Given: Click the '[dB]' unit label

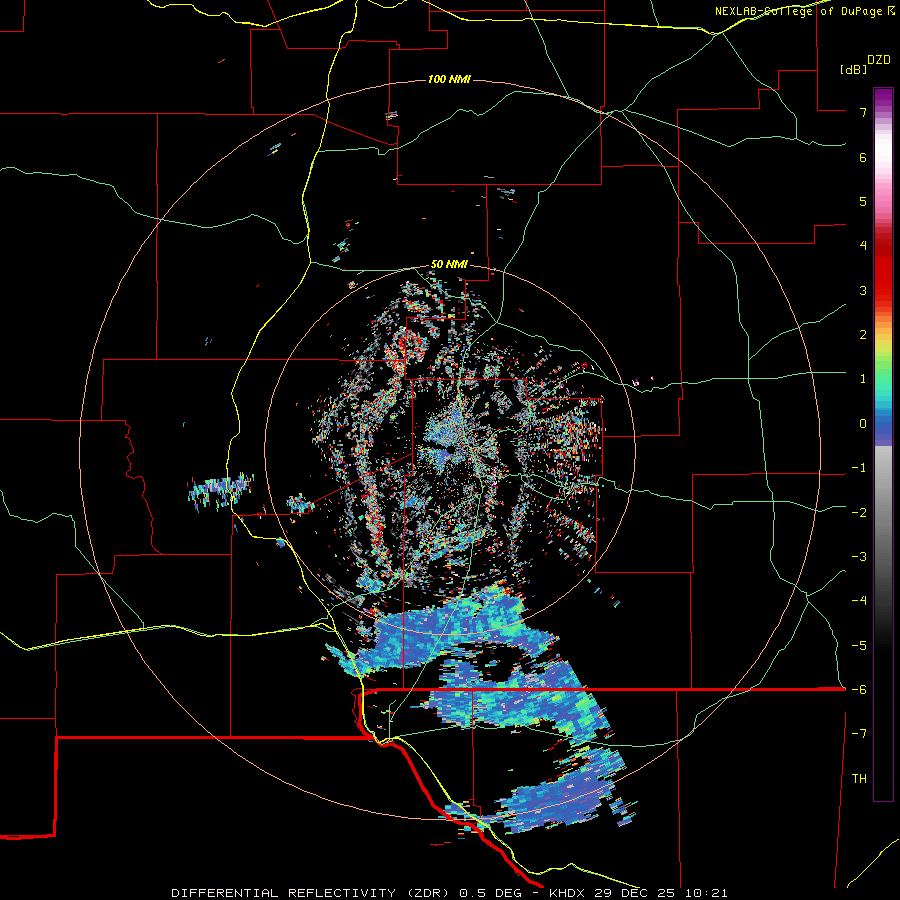Looking at the screenshot, I should [x=853, y=69].
